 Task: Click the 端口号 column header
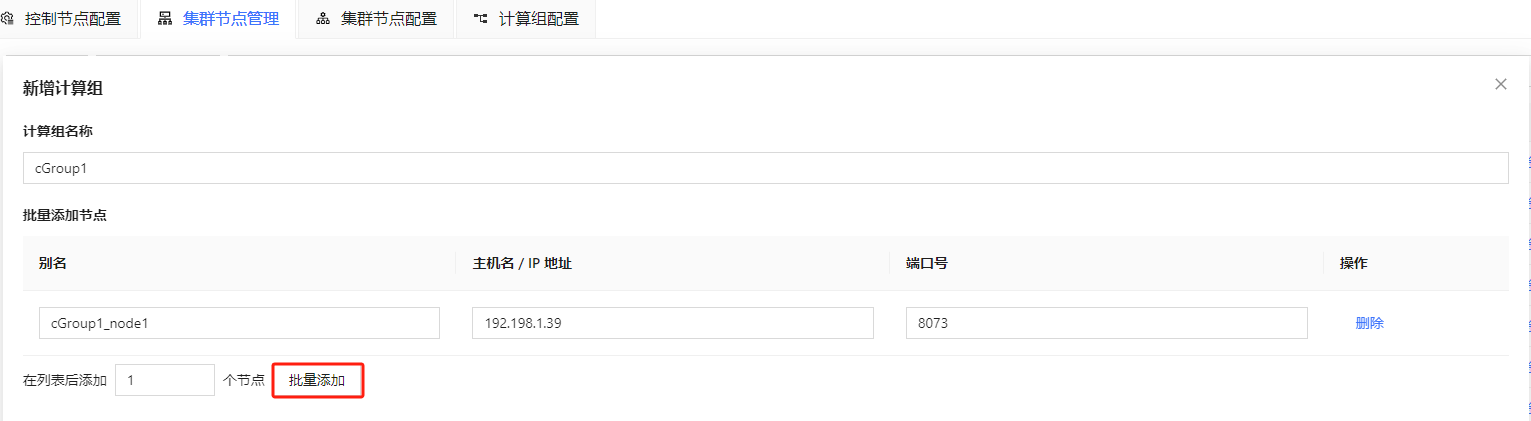pos(926,263)
